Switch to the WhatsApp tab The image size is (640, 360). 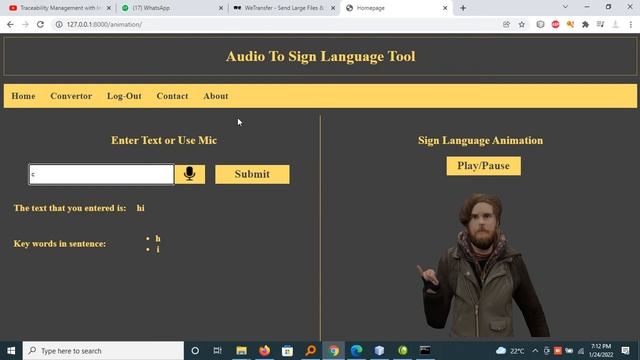[x=171, y=8]
